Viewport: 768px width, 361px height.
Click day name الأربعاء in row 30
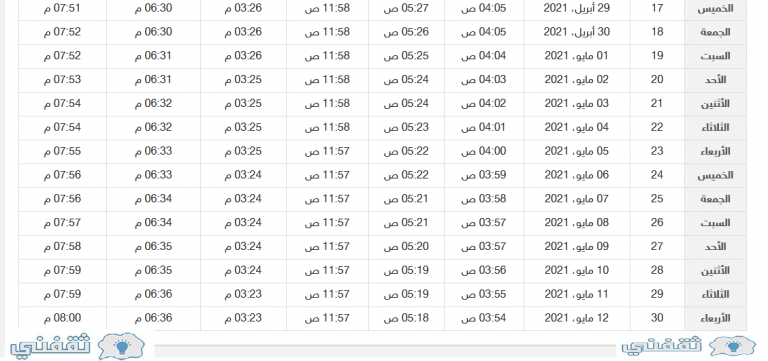[x=715, y=318]
